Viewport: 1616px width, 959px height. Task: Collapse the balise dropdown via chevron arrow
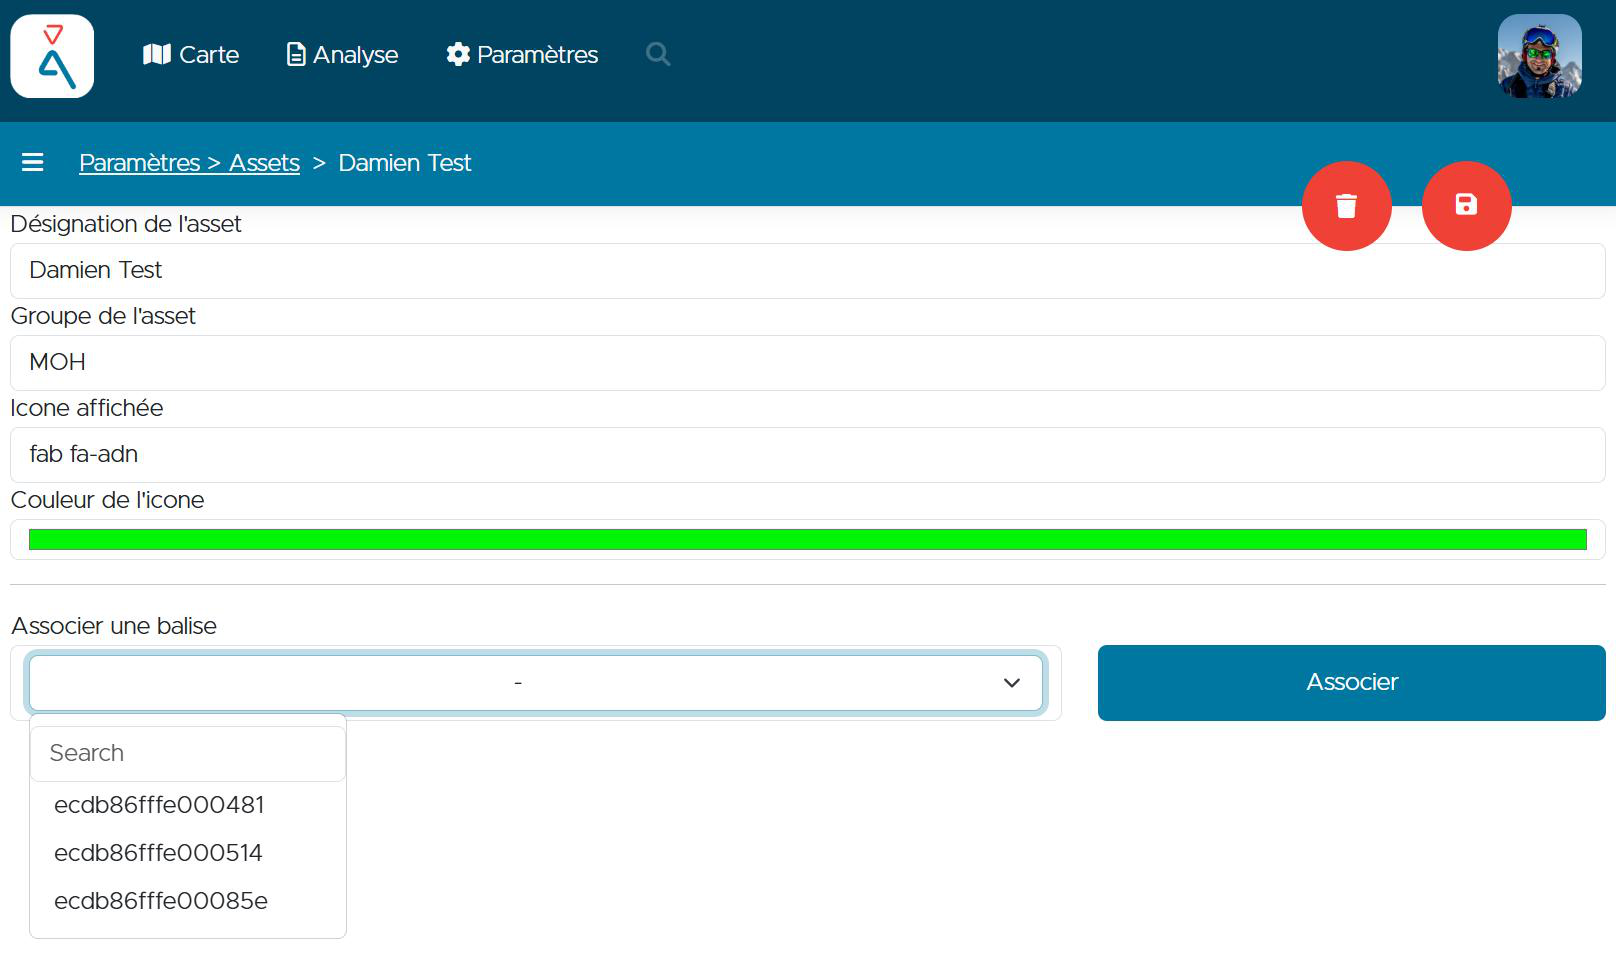(x=1012, y=683)
